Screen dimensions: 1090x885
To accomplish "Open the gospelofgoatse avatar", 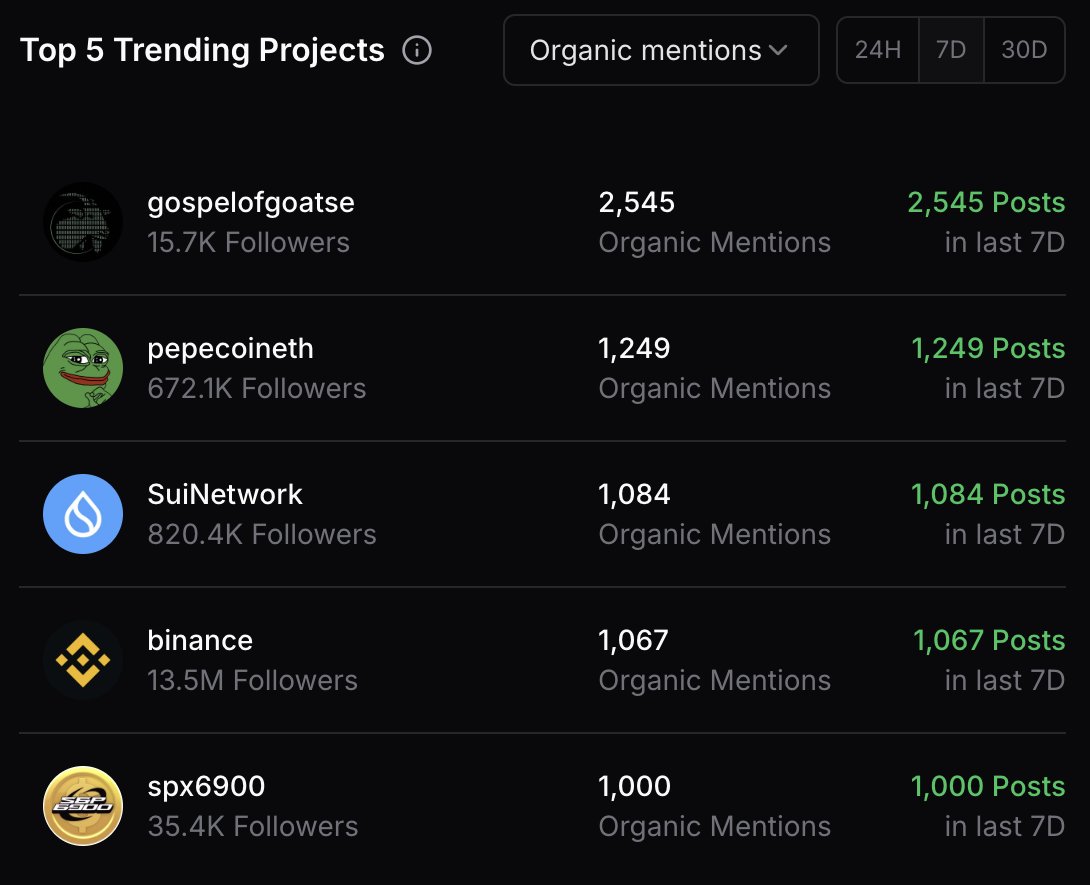I will point(83,222).
